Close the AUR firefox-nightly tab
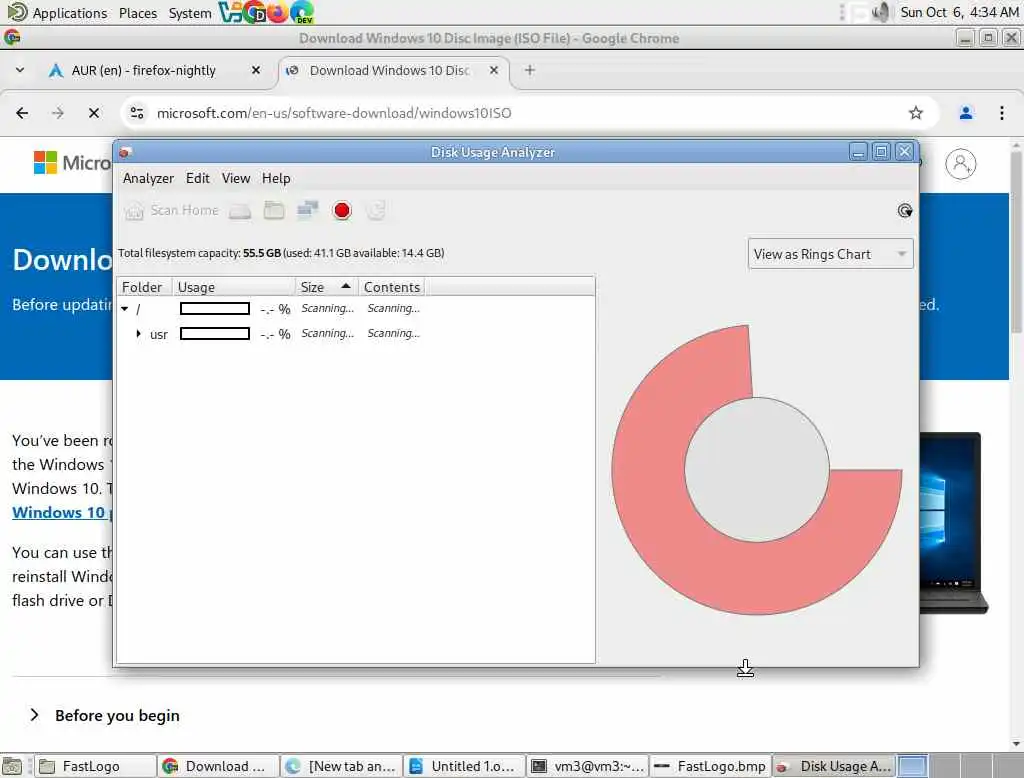Image resolution: width=1024 pixels, height=778 pixels. tap(255, 70)
